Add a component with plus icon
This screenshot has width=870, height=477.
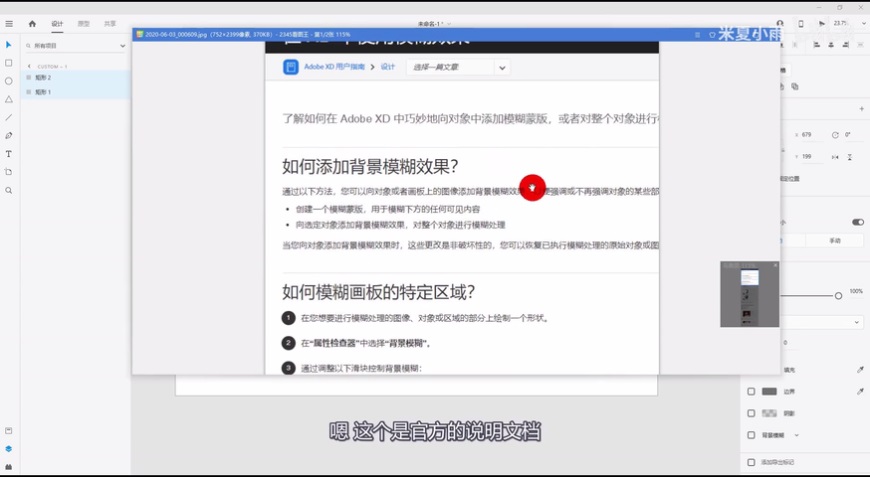tap(862, 109)
